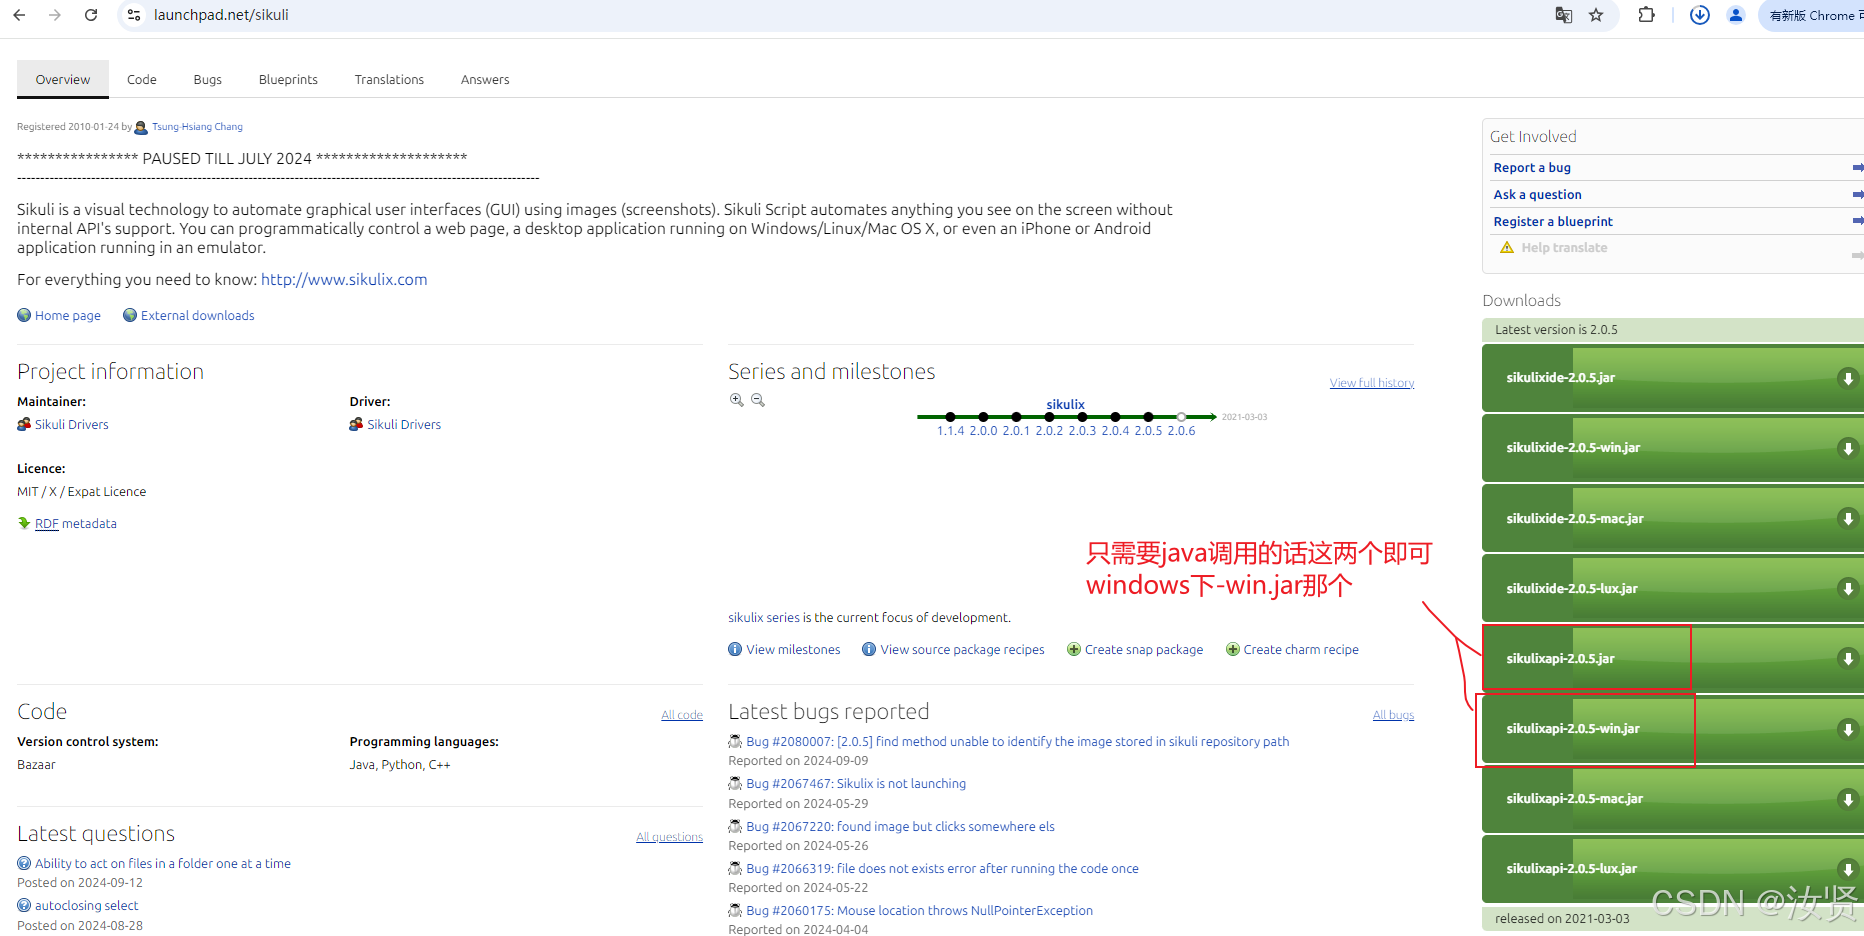
Task: Switch to the Bugs tab
Action: (208, 79)
